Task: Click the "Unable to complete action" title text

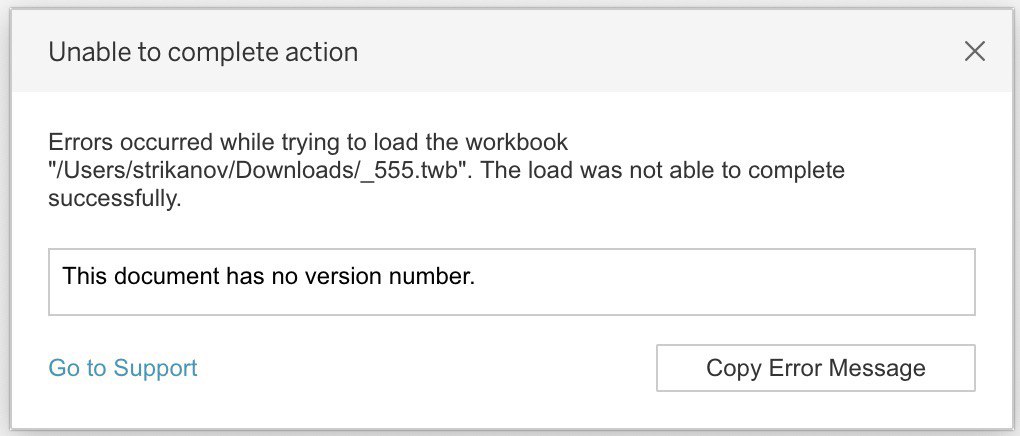Action: pyautogui.click(x=203, y=52)
